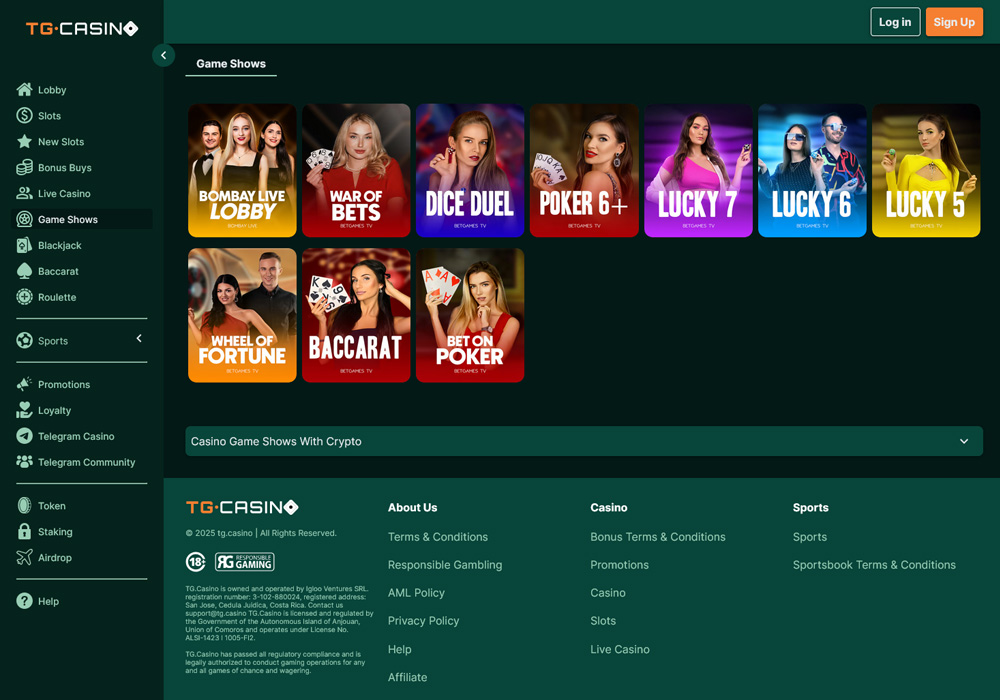Image resolution: width=1000 pixels, height=700 pixels.
Task: Open Baccarat using its spade icon
Action: (24, 271)
